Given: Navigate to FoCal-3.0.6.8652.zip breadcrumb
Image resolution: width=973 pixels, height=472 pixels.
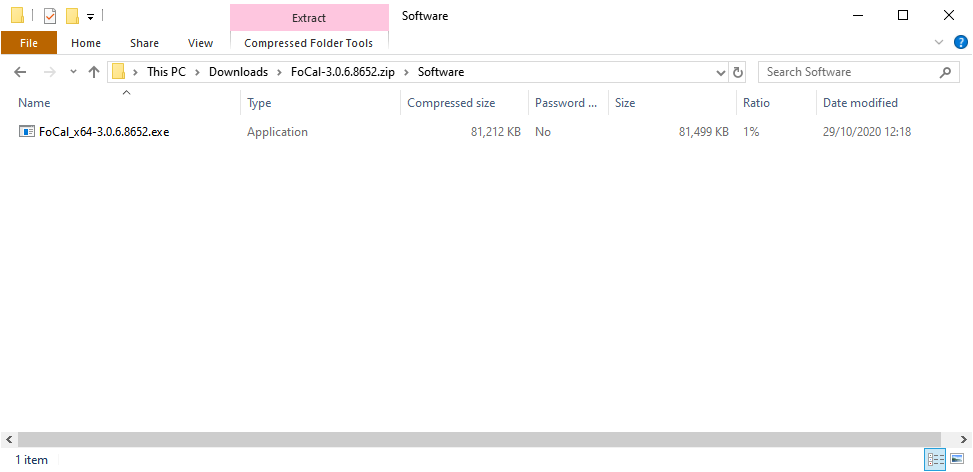Looking at the screenshot, I should coord(343,72).
